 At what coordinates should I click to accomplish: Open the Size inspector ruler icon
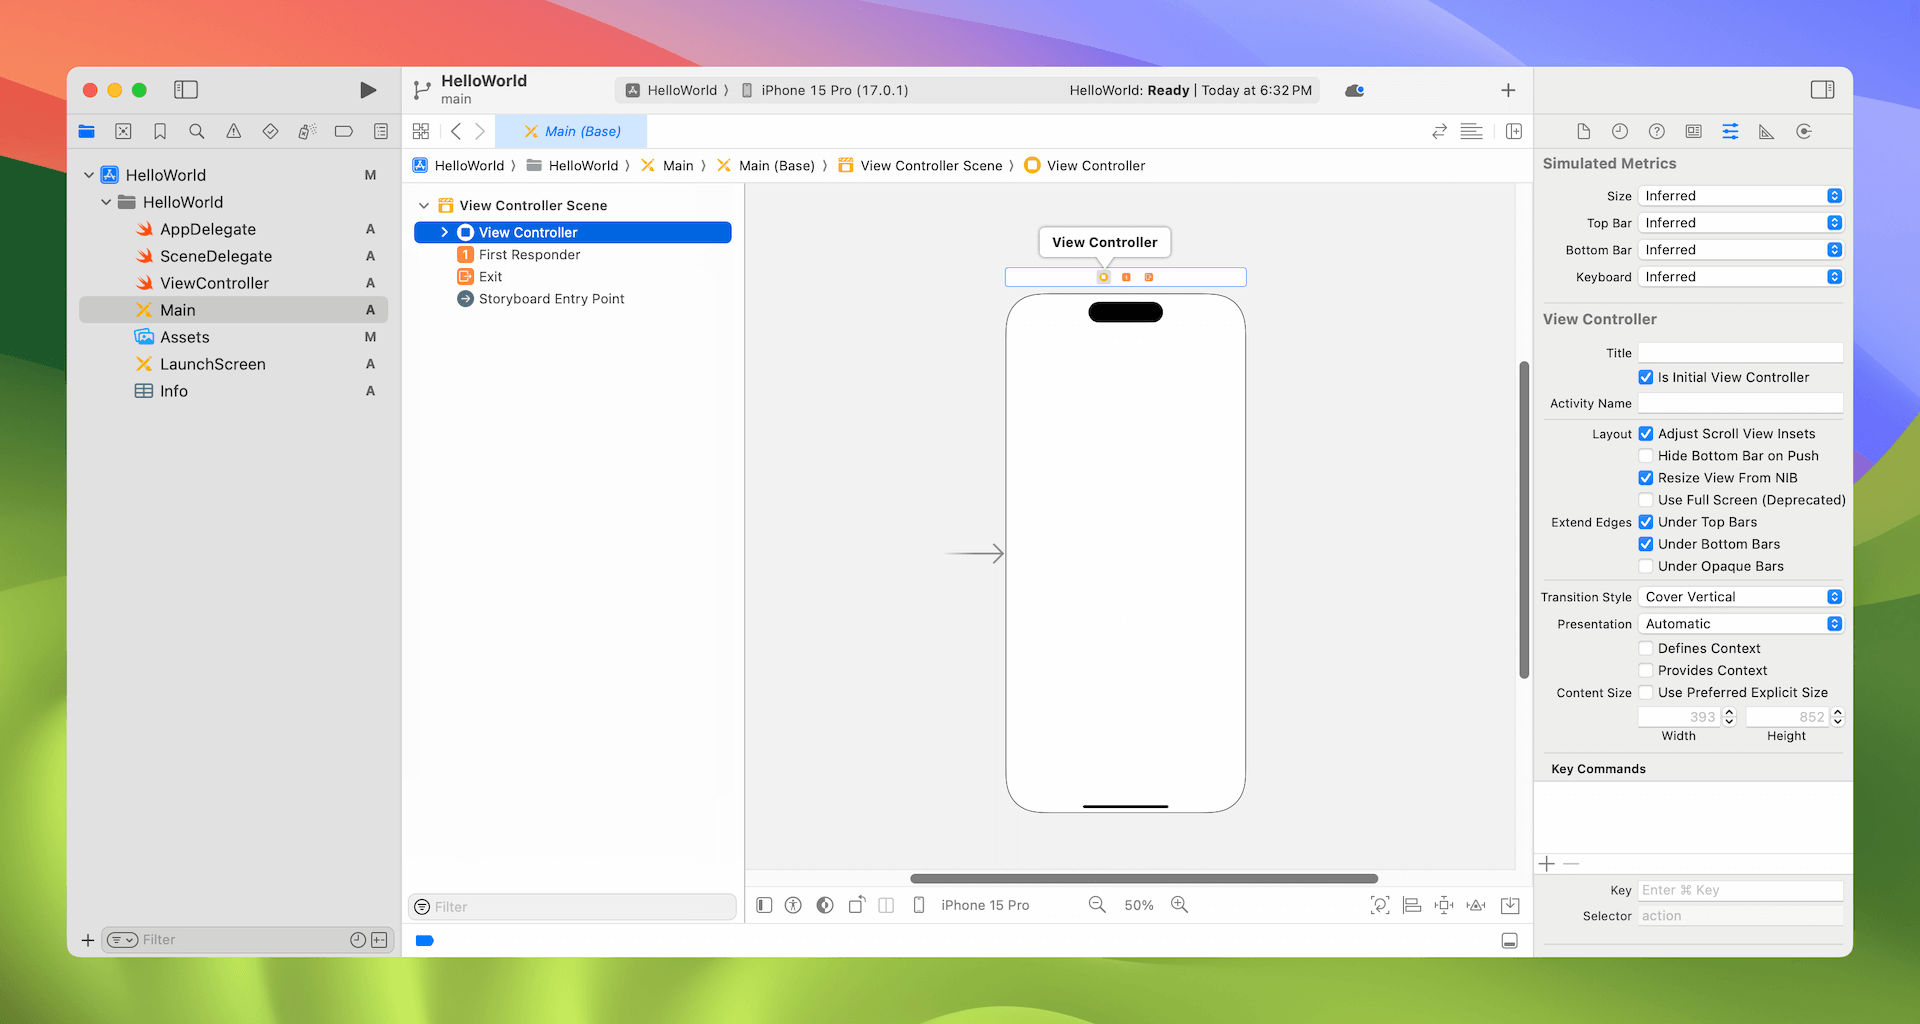coord(1767,131)
